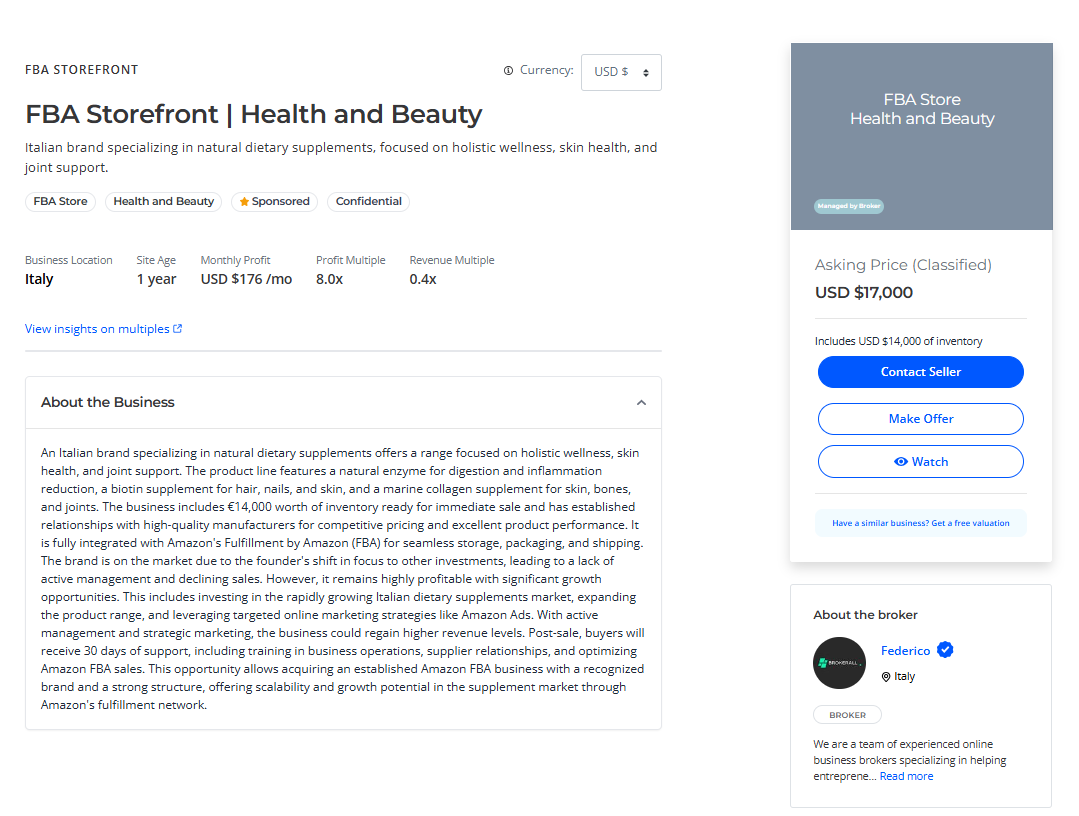This screenshot has height=816, width=1079.
Task: Click the currency info icon
Action: click(x=508, y=70)
